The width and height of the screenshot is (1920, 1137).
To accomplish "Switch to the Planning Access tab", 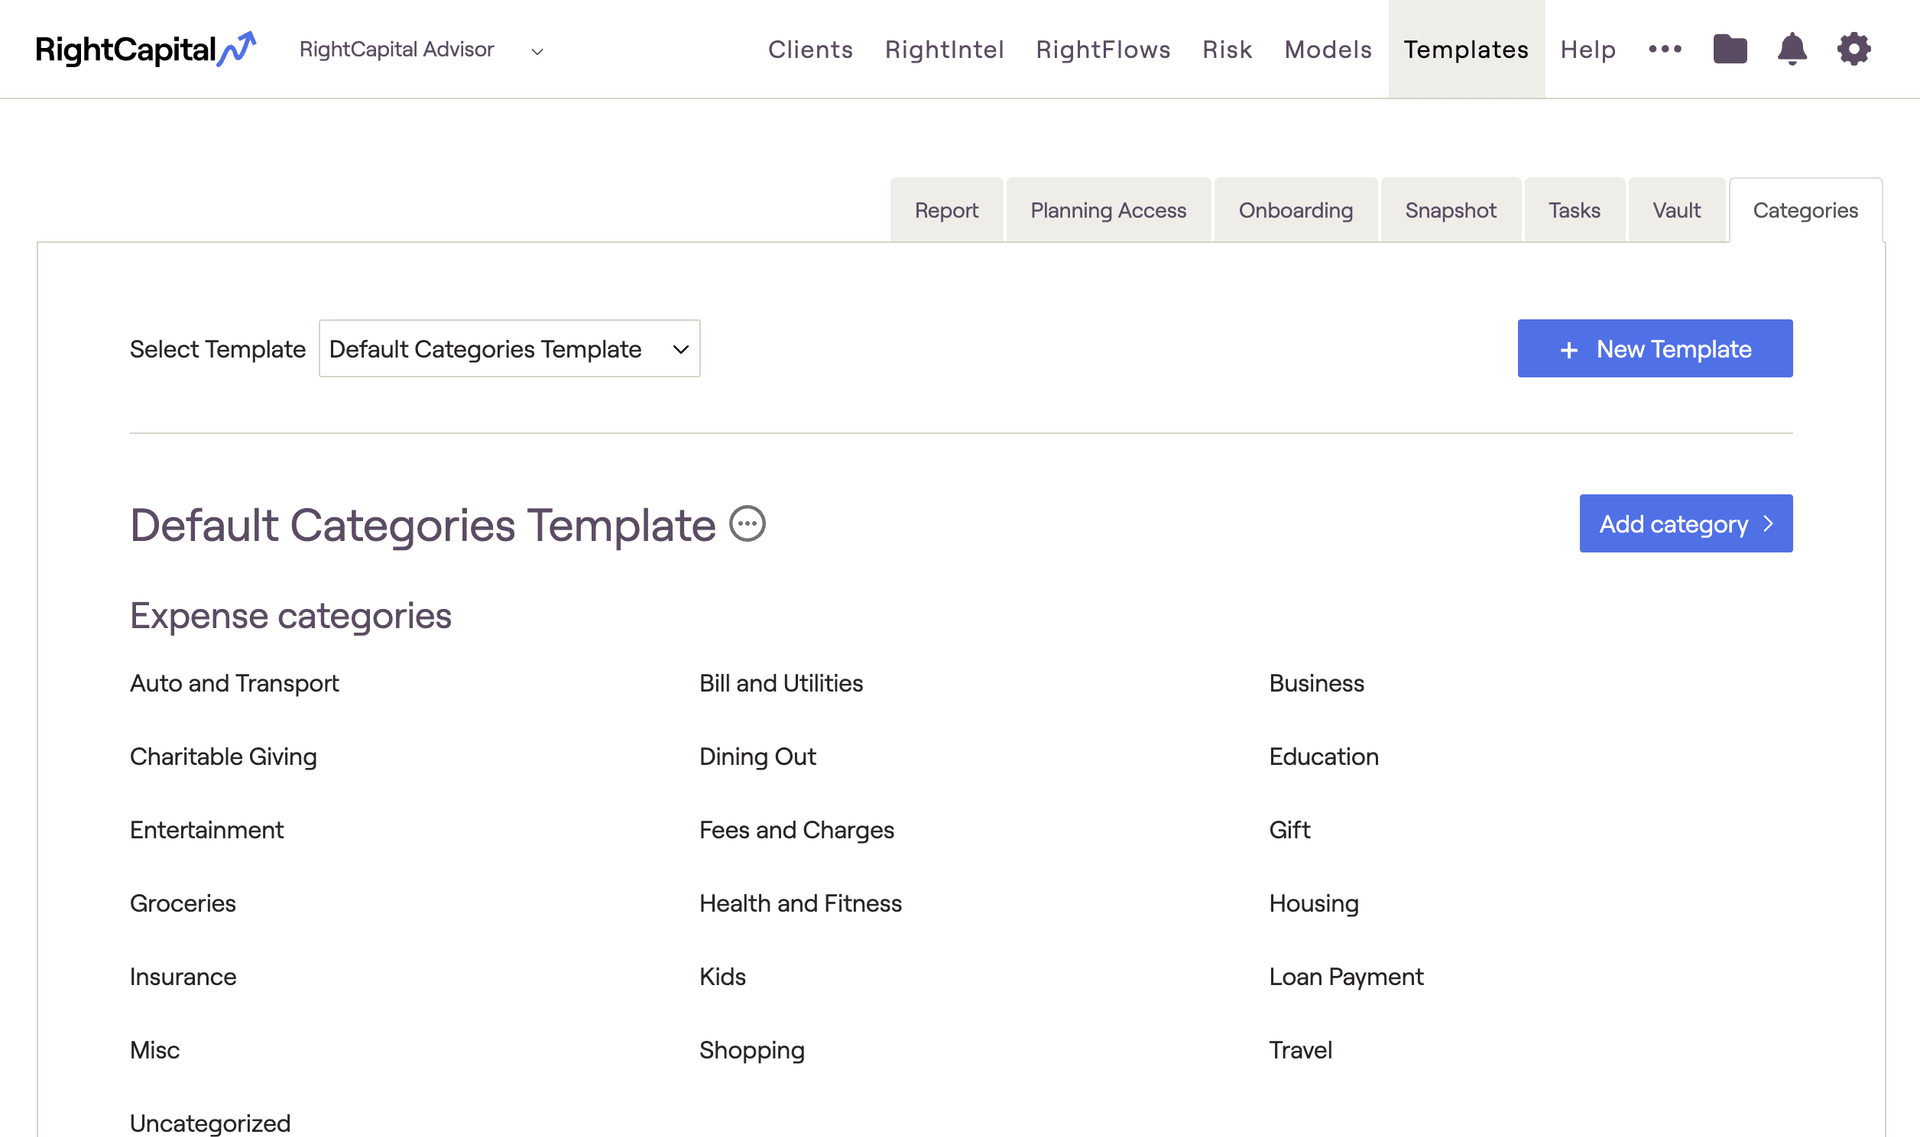I will pos(1108,210).
